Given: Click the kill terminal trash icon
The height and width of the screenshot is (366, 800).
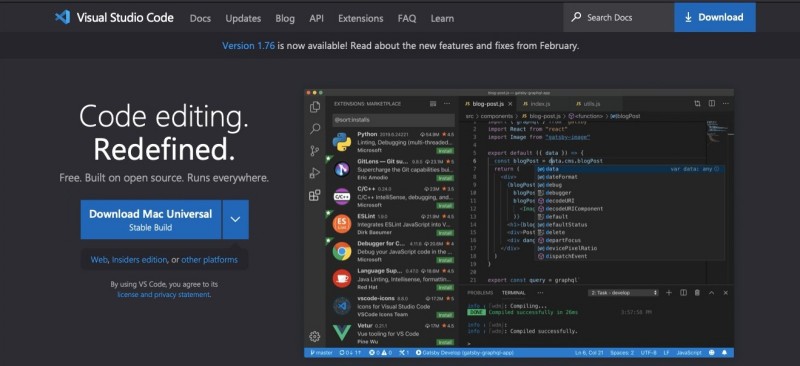Looking at the screenshot, I should (x=697, y=292).
